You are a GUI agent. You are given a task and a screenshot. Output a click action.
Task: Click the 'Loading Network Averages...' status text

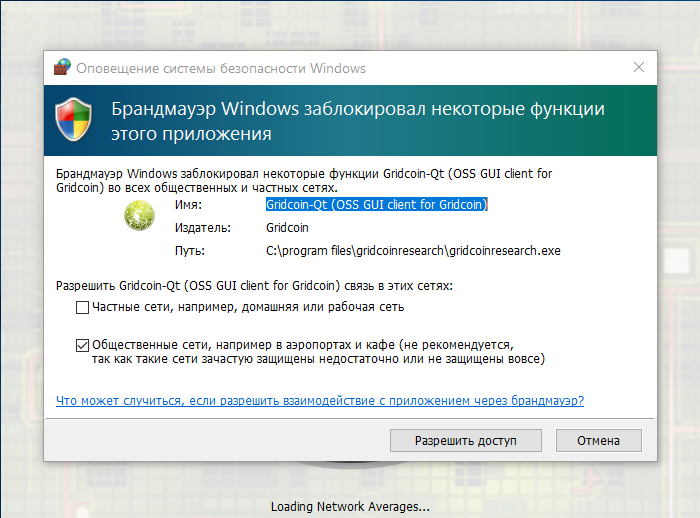click(350, 506)
